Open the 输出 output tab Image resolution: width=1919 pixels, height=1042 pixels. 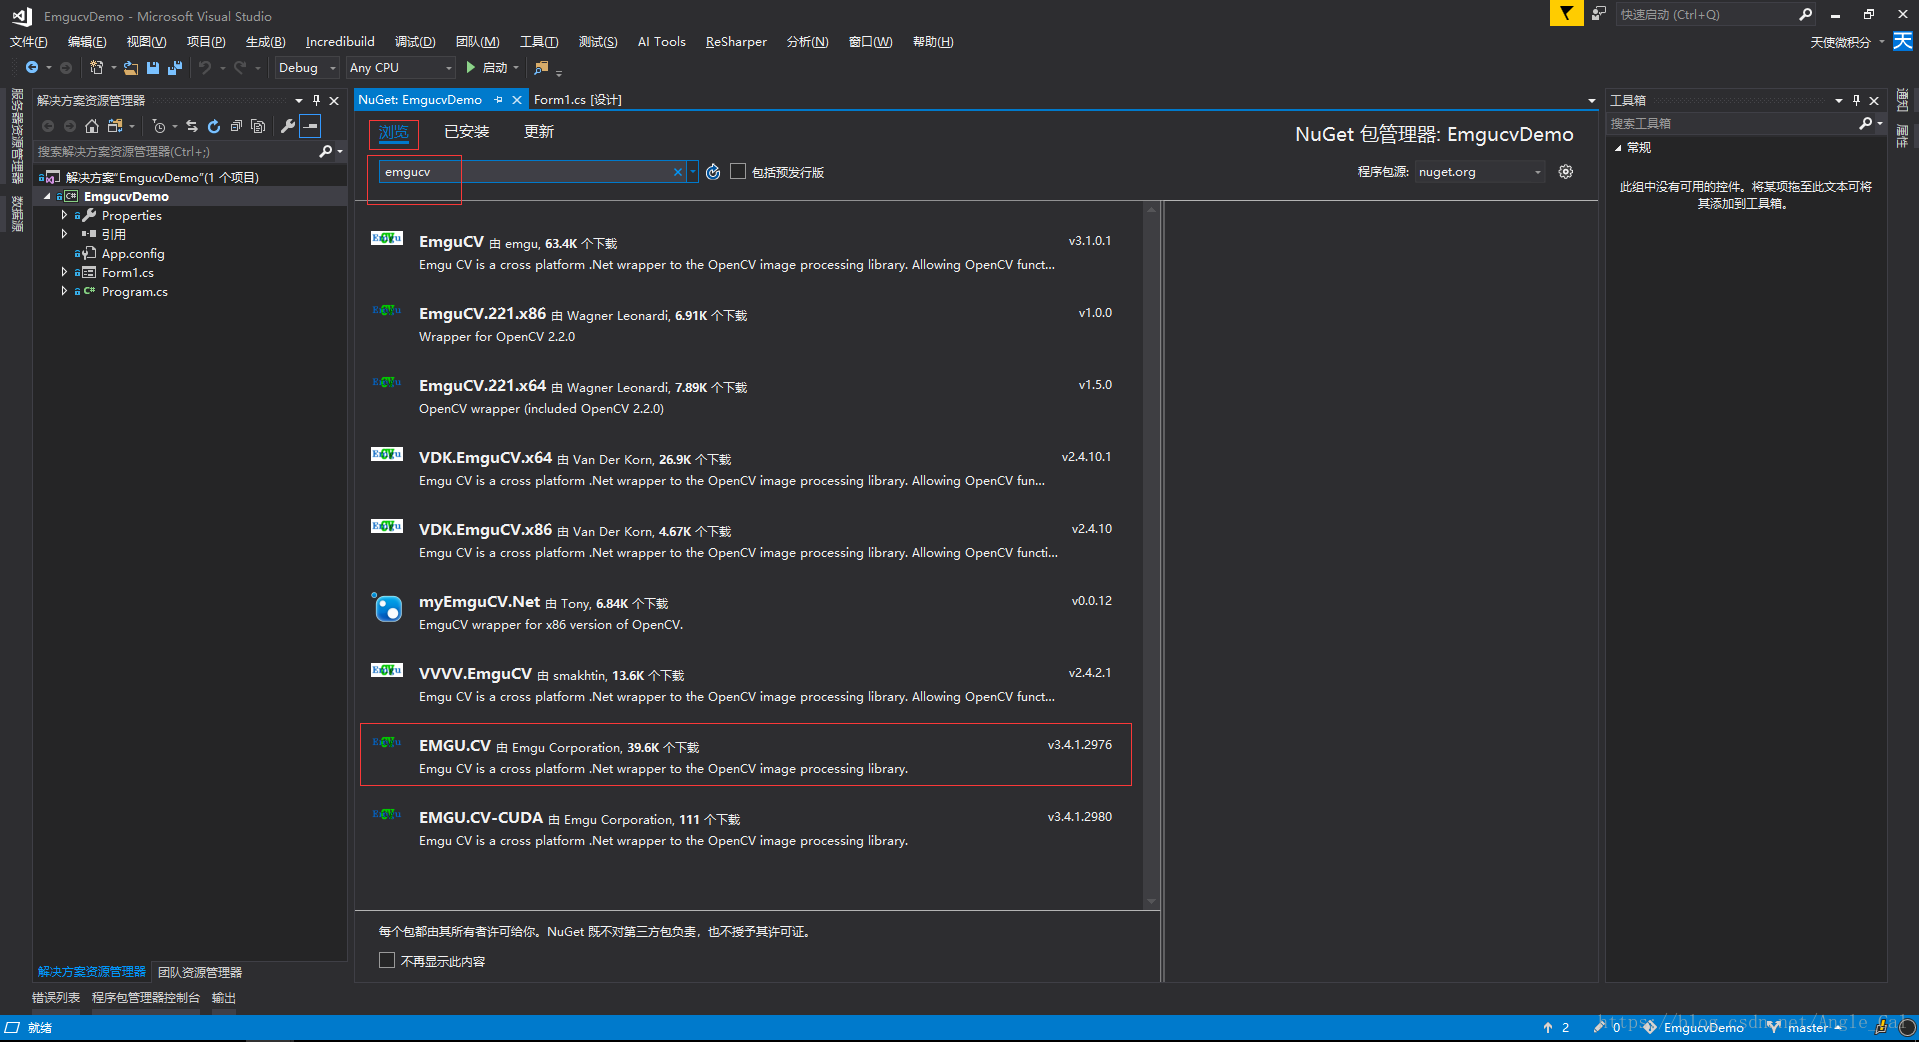click(x=224, y=998)
